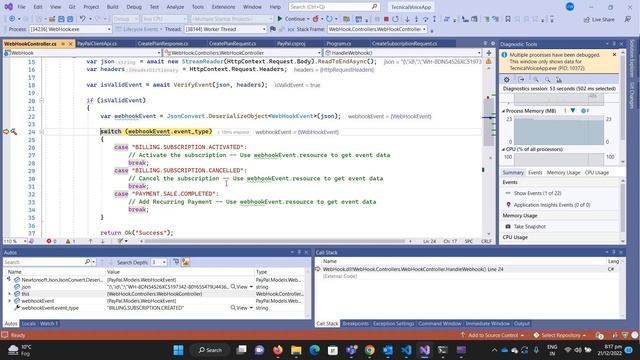Expand the 'this' variable in Autos
Screen dimensions: 640x360
pyautogui.click(x=10, y=294)
